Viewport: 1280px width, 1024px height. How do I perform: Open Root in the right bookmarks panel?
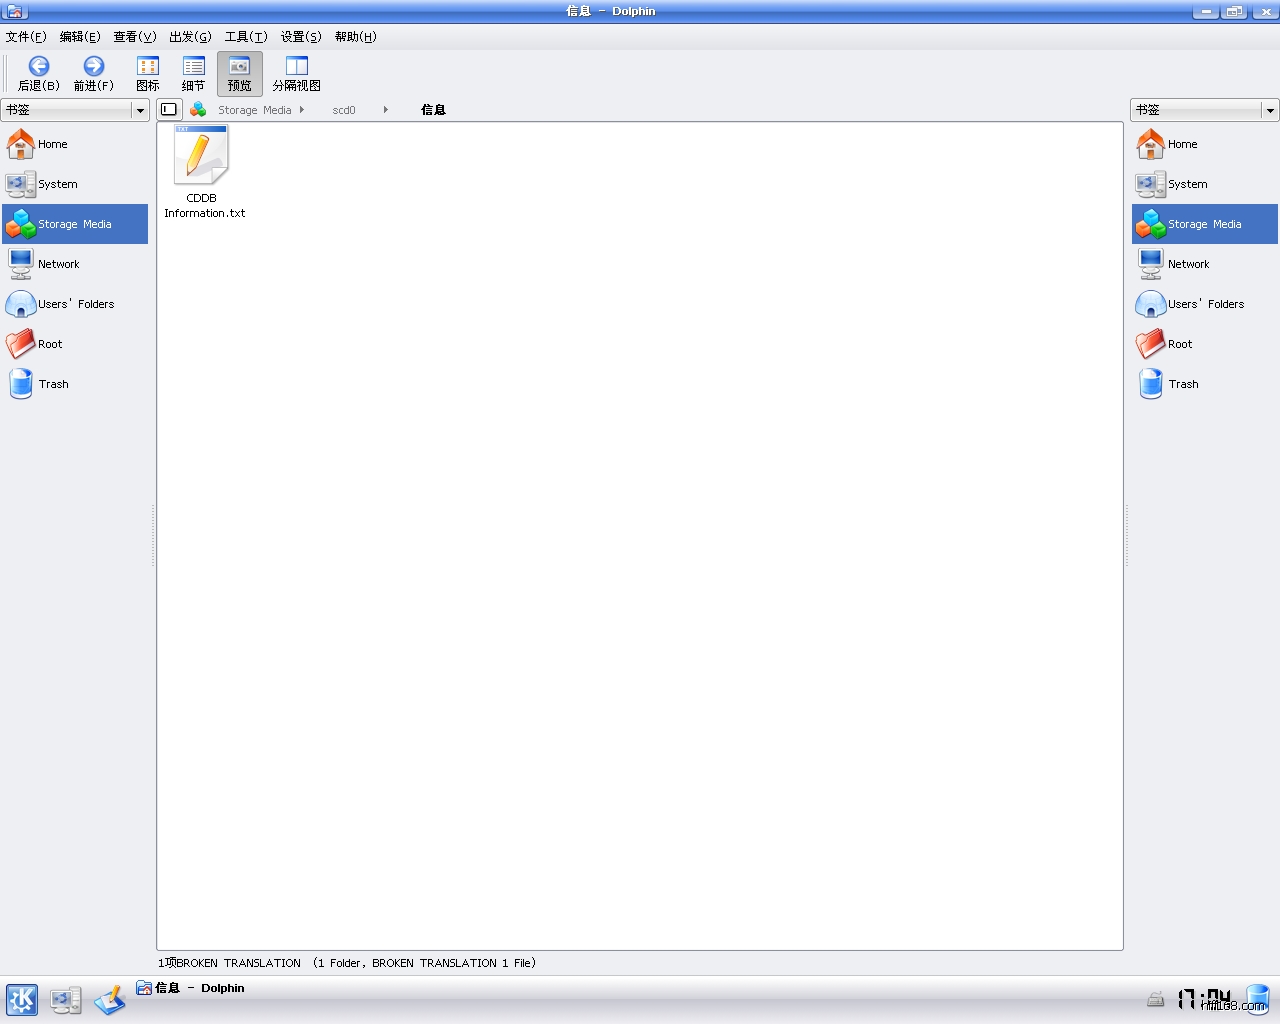(x=1180, y=344)
